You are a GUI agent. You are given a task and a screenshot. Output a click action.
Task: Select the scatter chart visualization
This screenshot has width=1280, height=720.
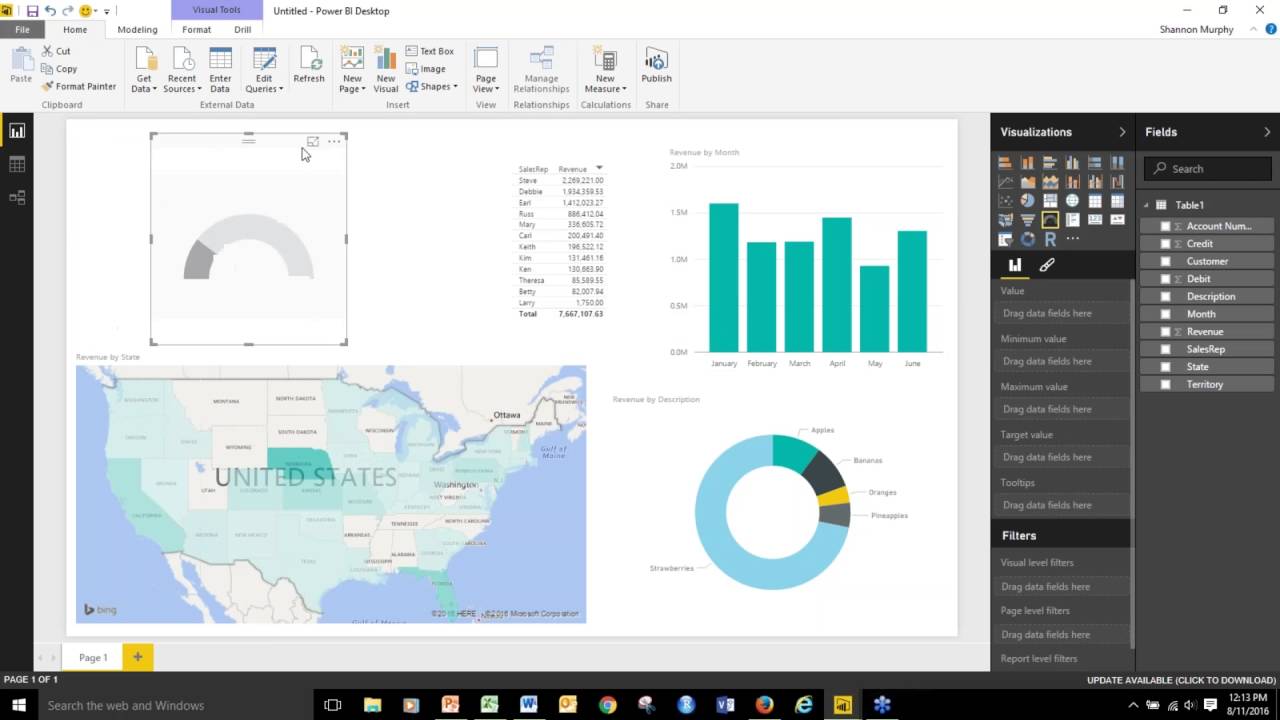click(1005, 201)
